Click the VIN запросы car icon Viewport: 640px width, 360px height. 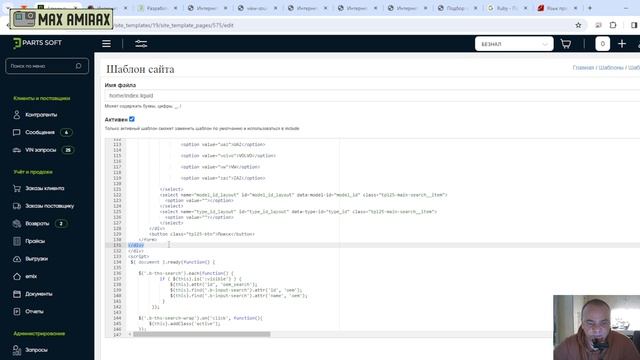17,150
